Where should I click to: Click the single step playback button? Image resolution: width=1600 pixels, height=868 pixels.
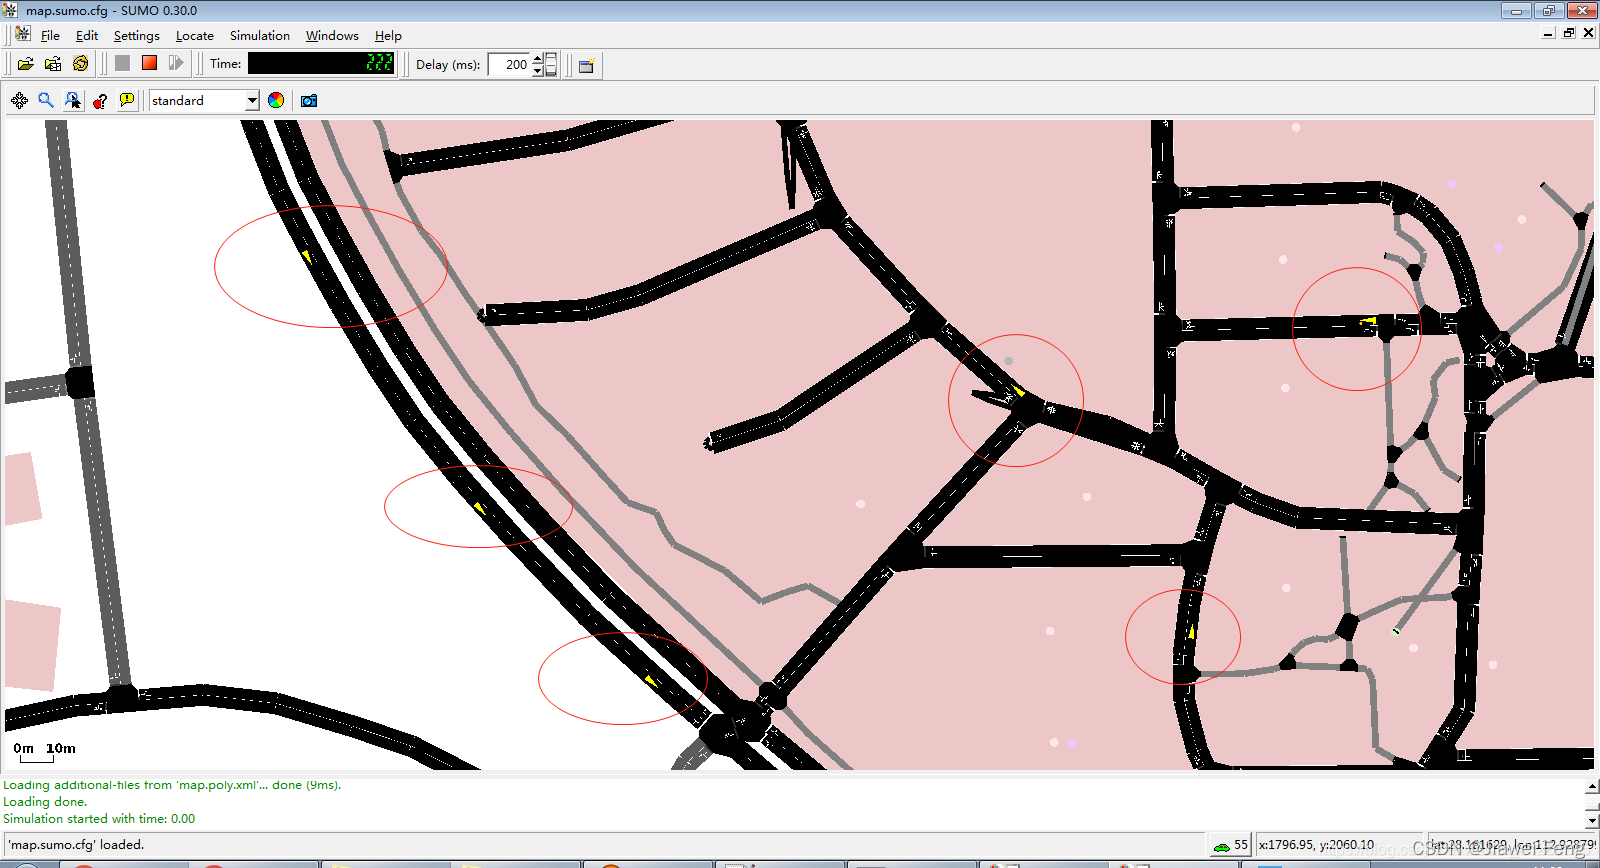pos(176,63)
